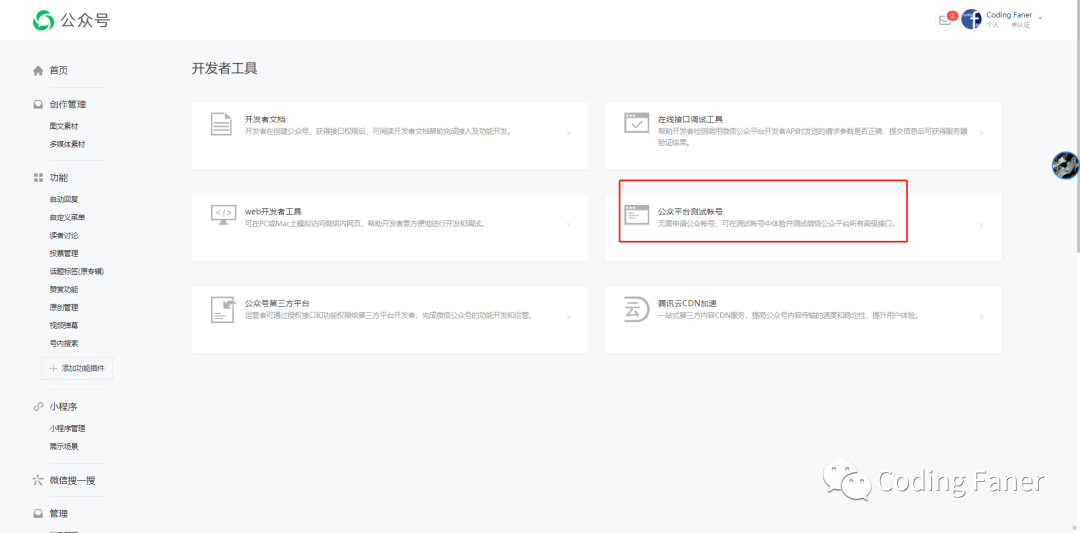Image resolution: width=1080 pixels, height=533 pixels.
Task: Go to 首页 in the sidebar
Action: [x=59, y=70]
